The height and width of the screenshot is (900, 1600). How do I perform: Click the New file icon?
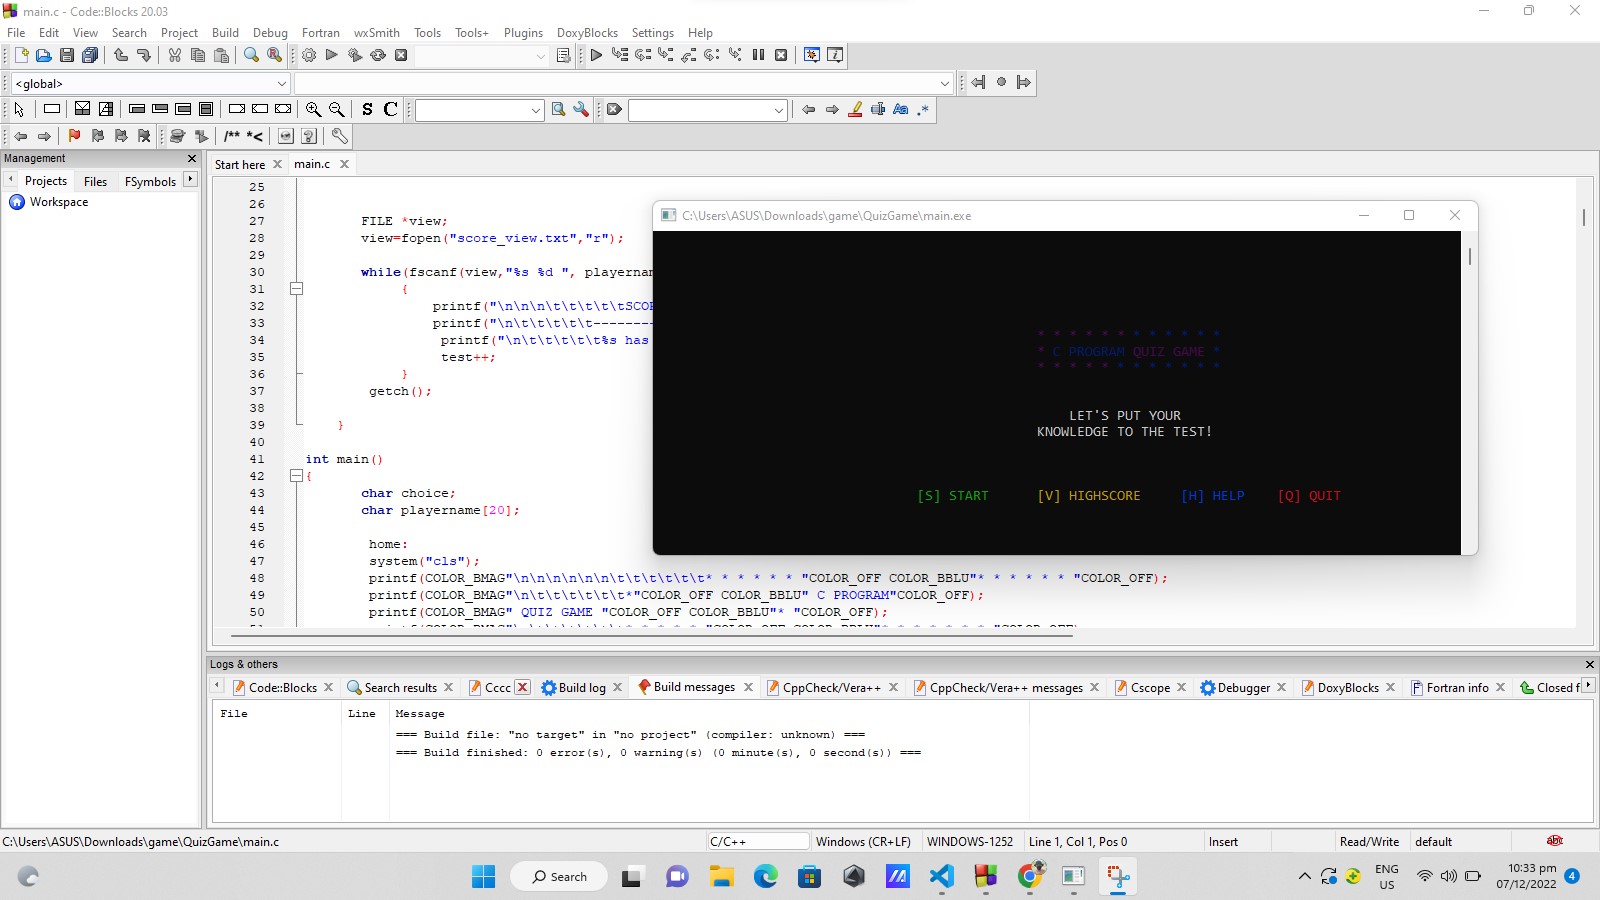click(21, 56)
